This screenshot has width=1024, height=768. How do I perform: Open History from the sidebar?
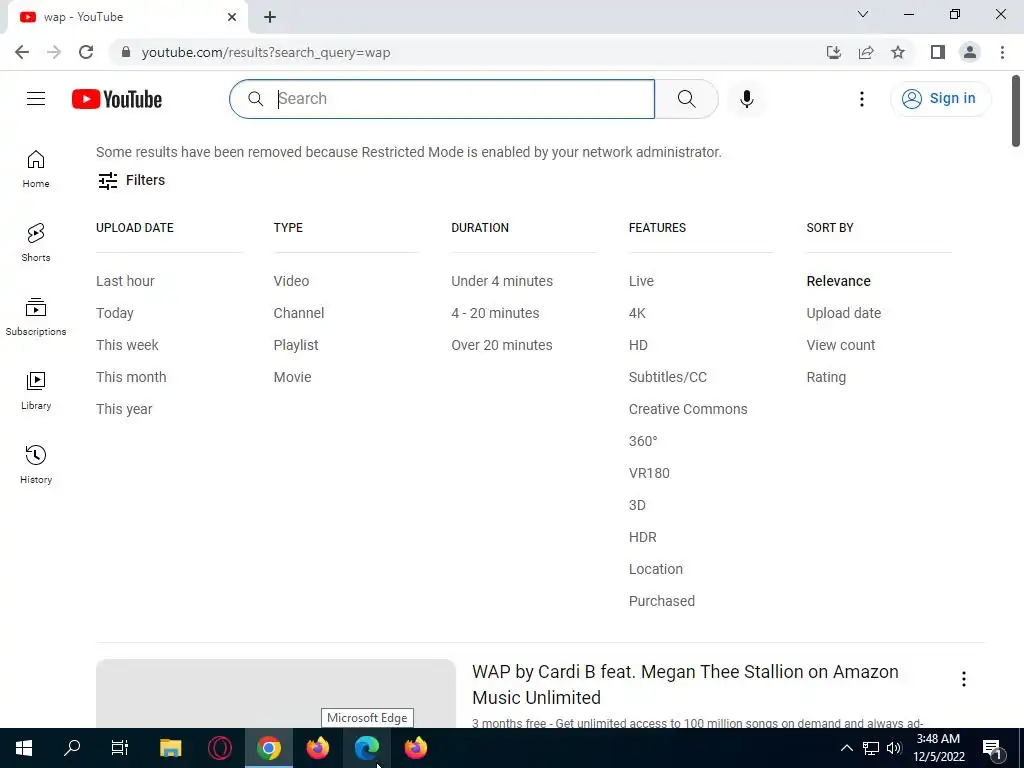[36, 464]
